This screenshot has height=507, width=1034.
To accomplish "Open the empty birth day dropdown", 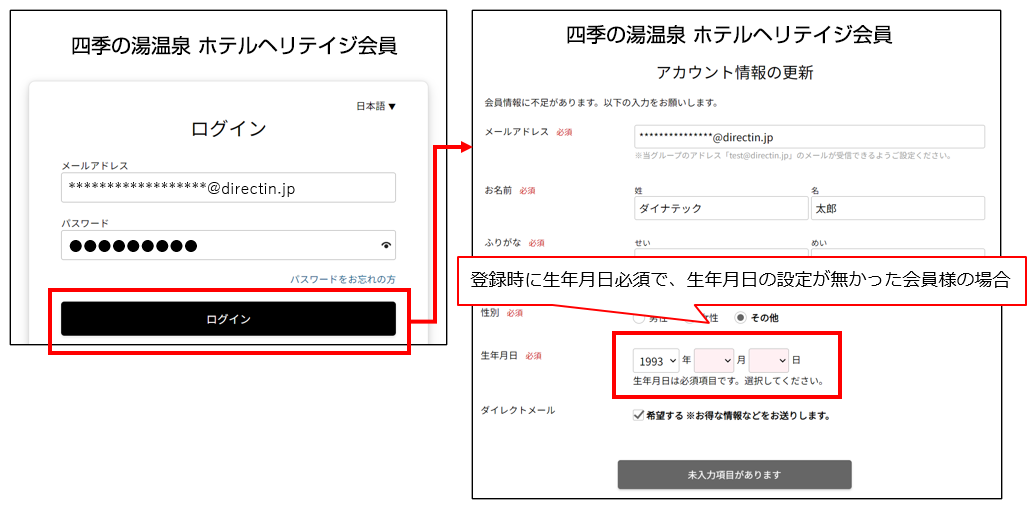I will [x=768, y=360].
